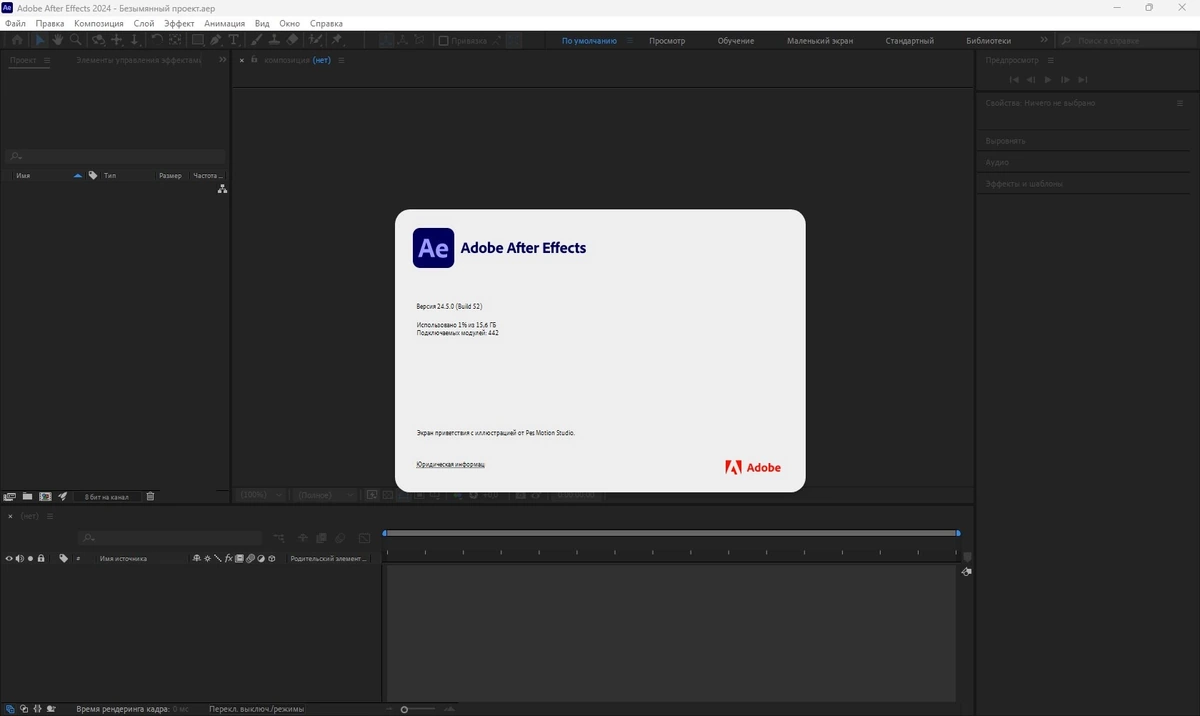Open the Элементы управления эффектами tab
Viewport: 1200px width, 716px height.
(138, 60)
